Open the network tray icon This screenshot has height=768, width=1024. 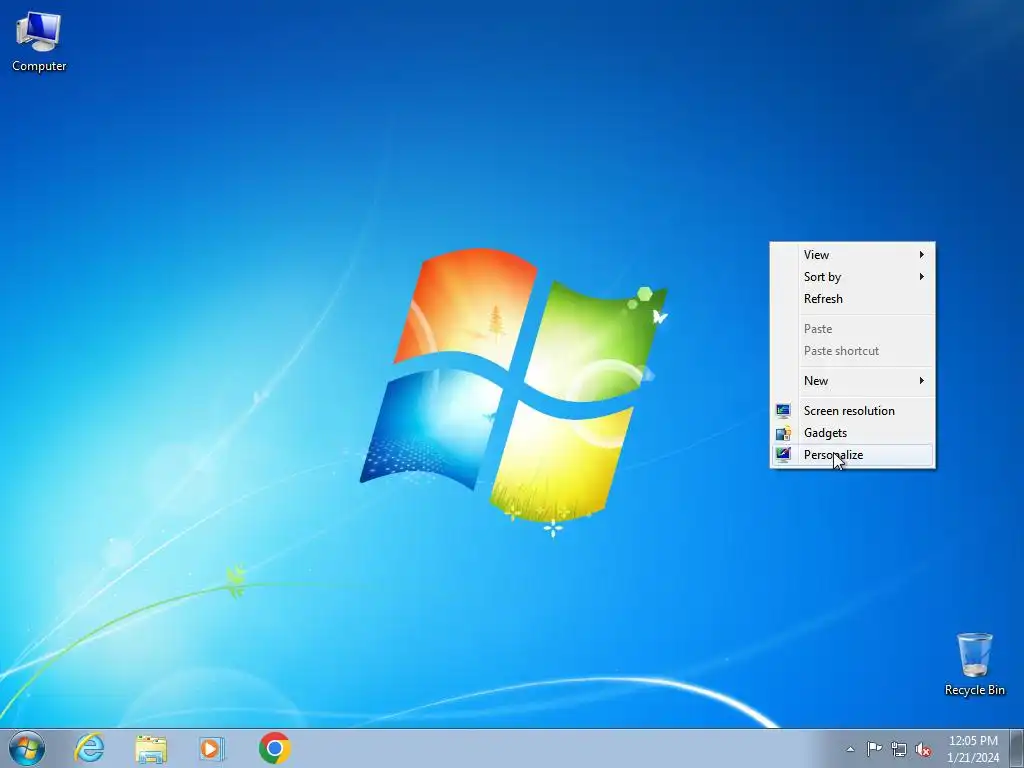[899, 749]
